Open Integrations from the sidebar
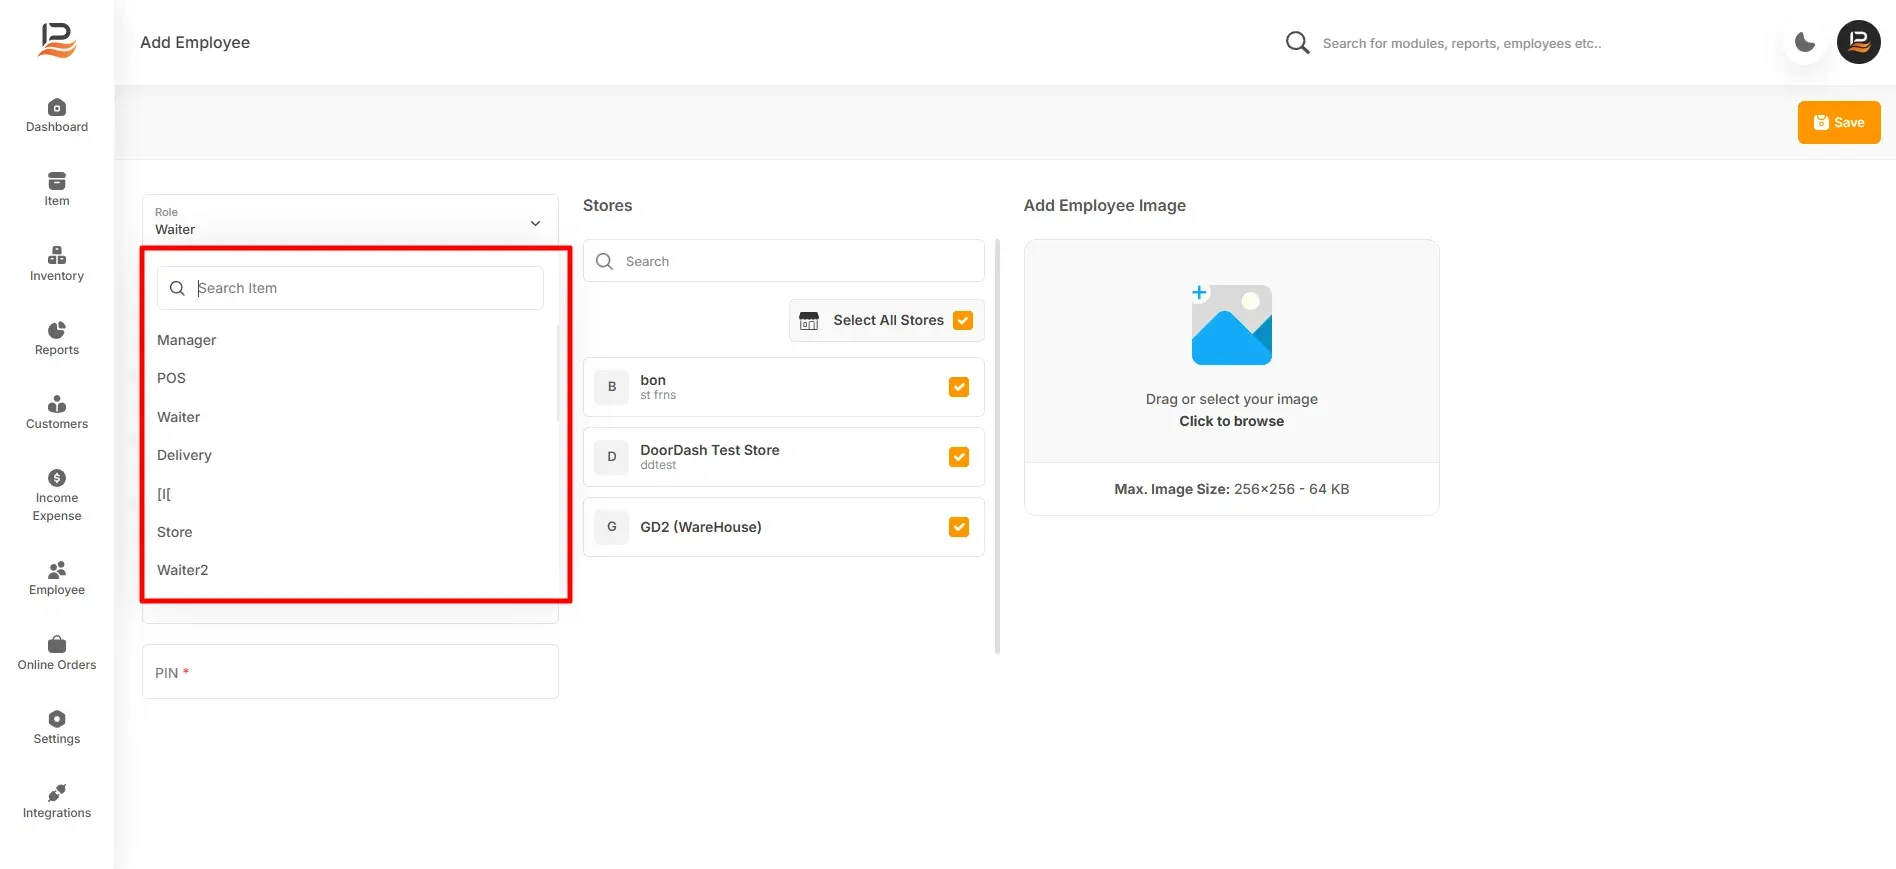The height and width of the screenshot is (869, 1896). [x=57, y=801]
